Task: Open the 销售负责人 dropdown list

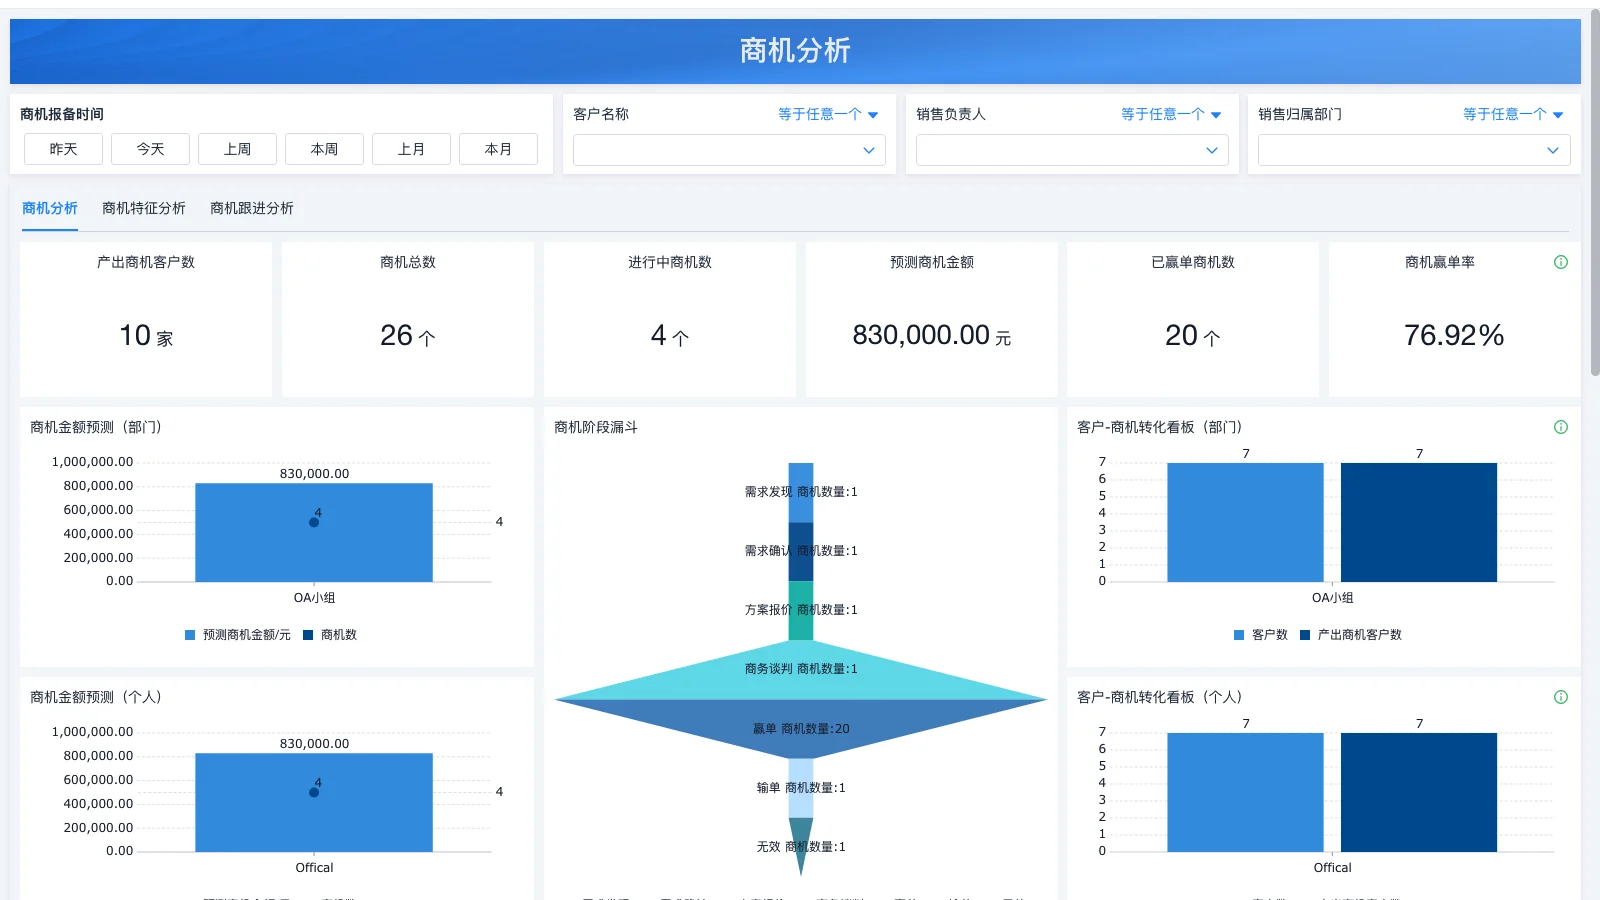Action: [1070, 150]
